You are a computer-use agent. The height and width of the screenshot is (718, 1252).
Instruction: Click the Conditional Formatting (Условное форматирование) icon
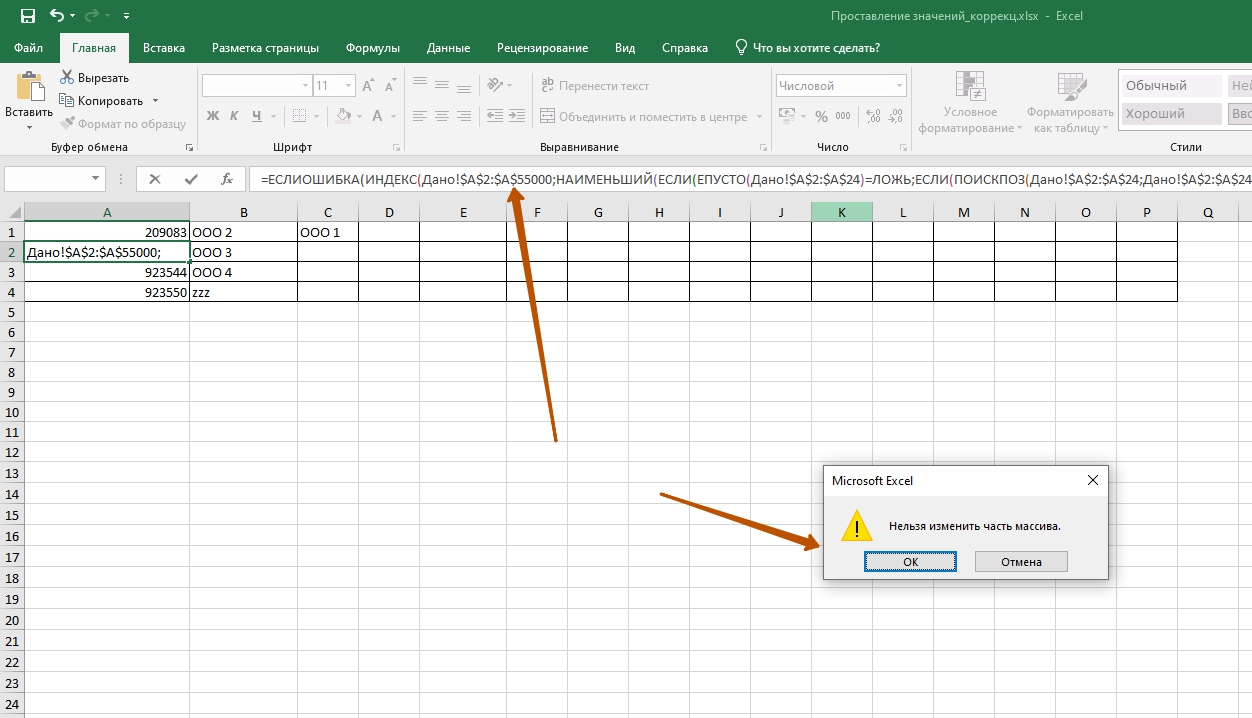[x=970, y=87]
